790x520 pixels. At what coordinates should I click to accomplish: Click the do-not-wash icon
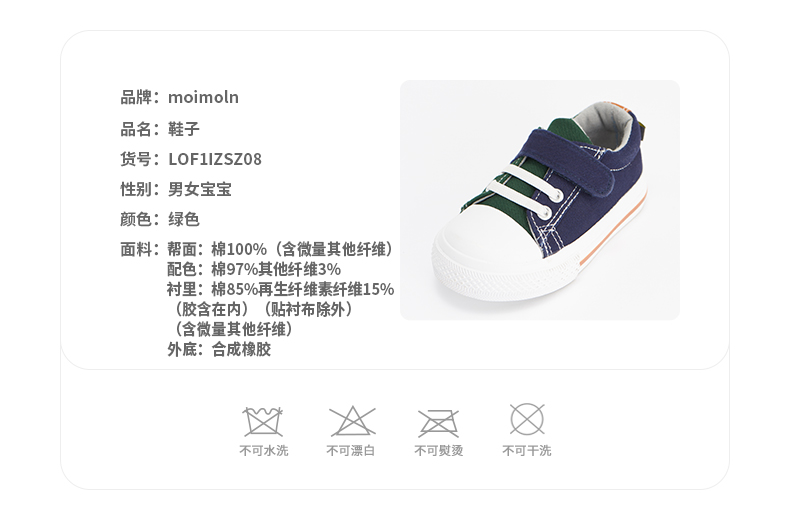coord(262,421)
